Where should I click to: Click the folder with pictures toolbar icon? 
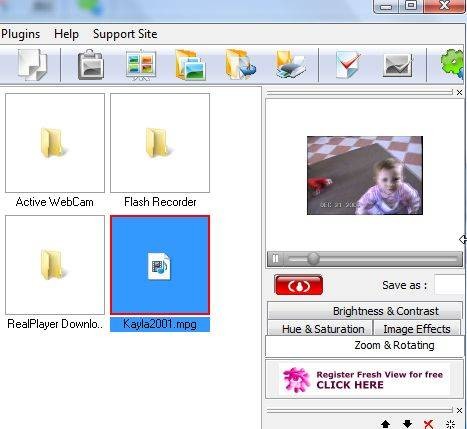pos(190,65)
